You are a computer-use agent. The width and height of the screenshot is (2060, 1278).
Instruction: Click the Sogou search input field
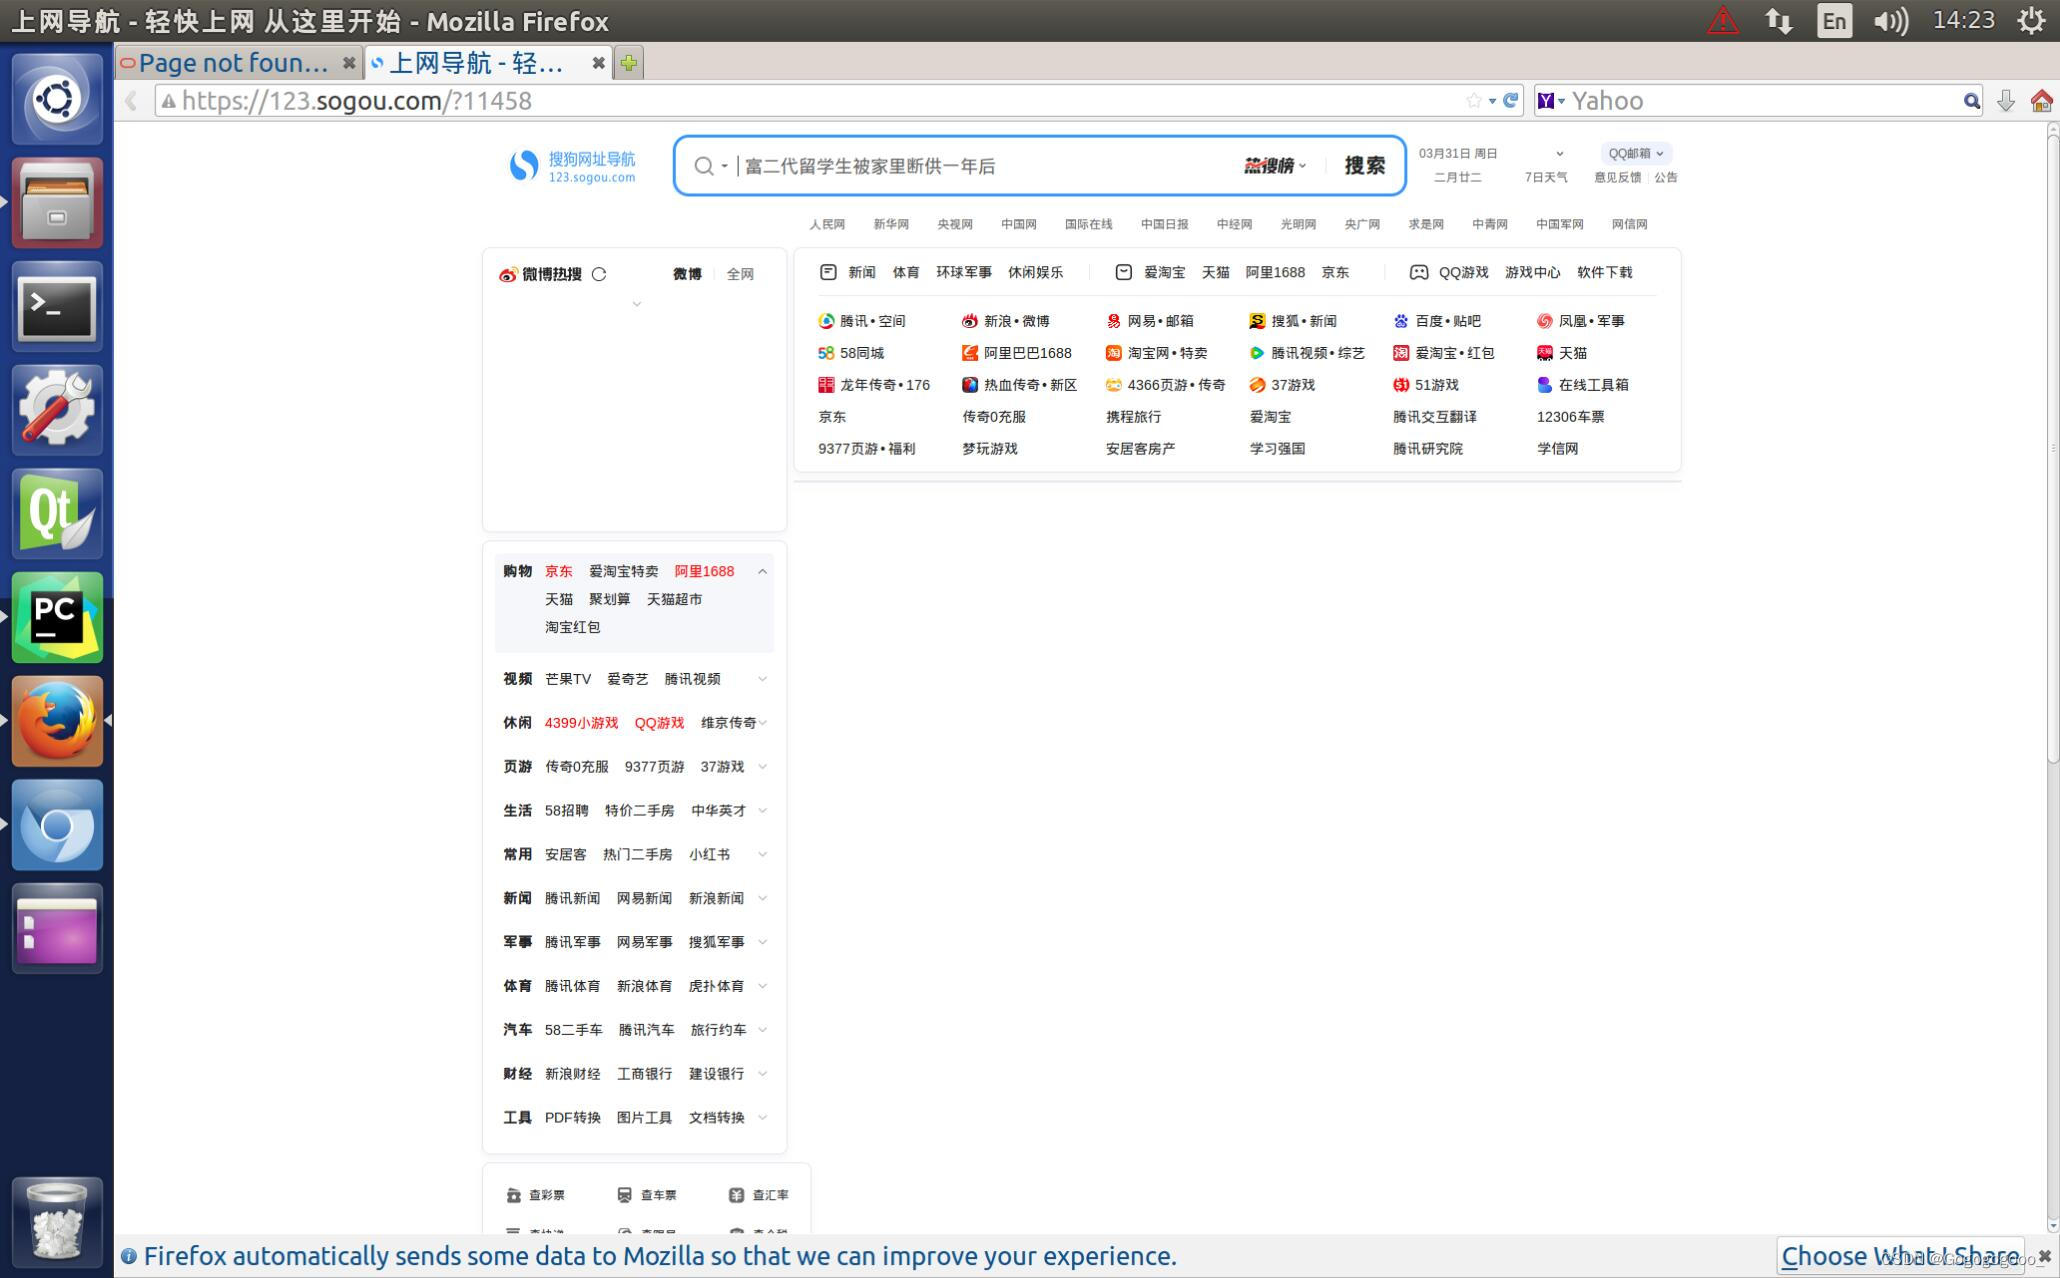click(x=980, y=166)
